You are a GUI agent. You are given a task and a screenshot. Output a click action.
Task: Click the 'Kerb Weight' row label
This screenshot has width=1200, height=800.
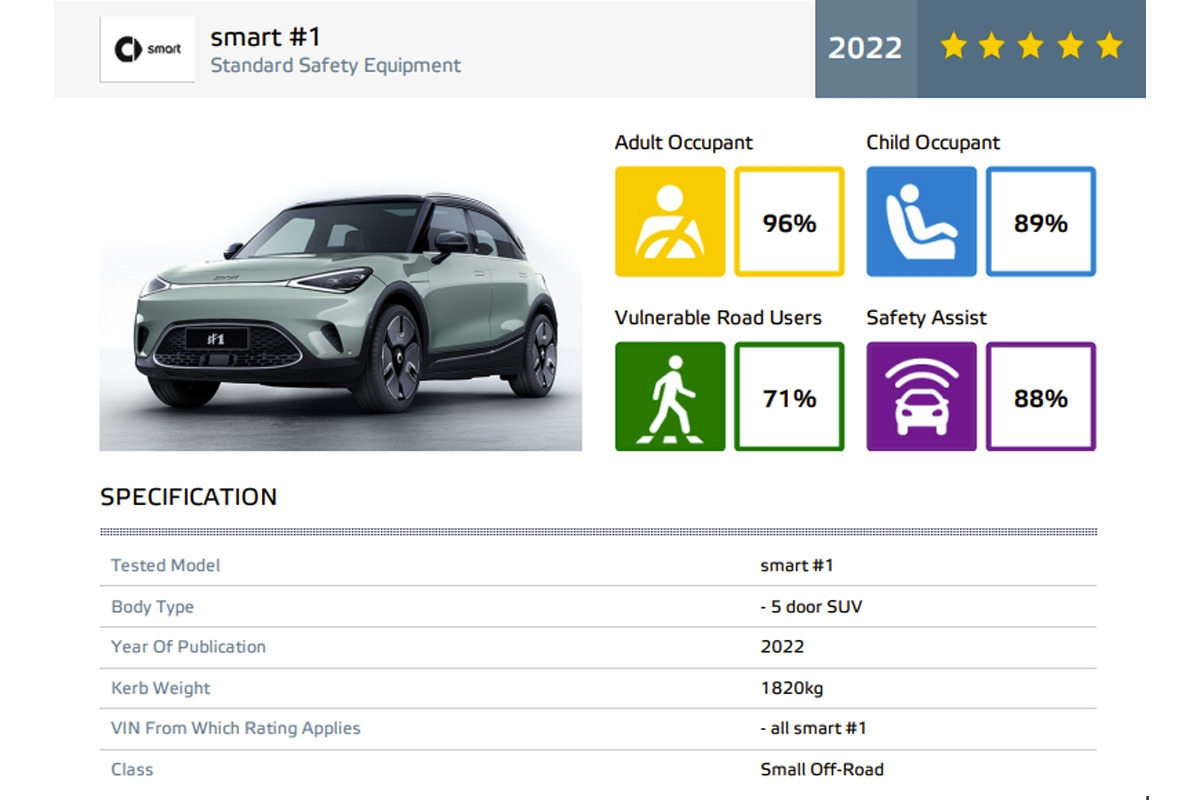pyautogui.click(x=160, y=688)
